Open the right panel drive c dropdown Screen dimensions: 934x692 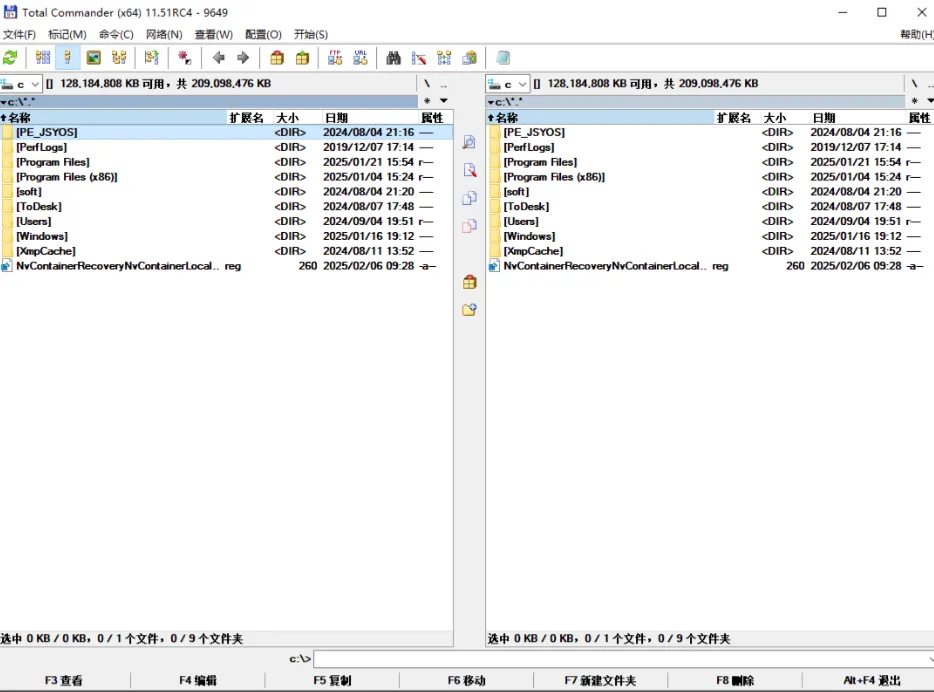pos(508,84)
